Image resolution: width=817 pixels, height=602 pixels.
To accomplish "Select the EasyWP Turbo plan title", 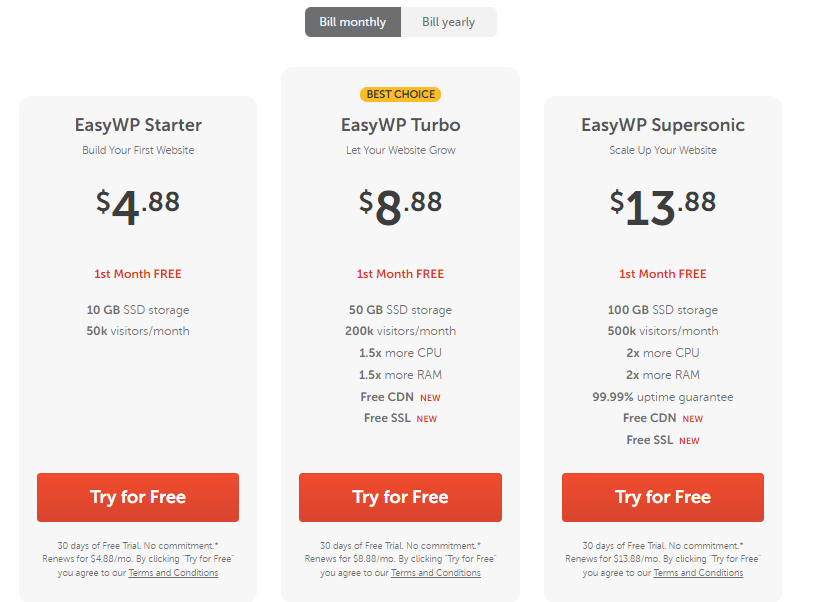I will coord(401,125).
